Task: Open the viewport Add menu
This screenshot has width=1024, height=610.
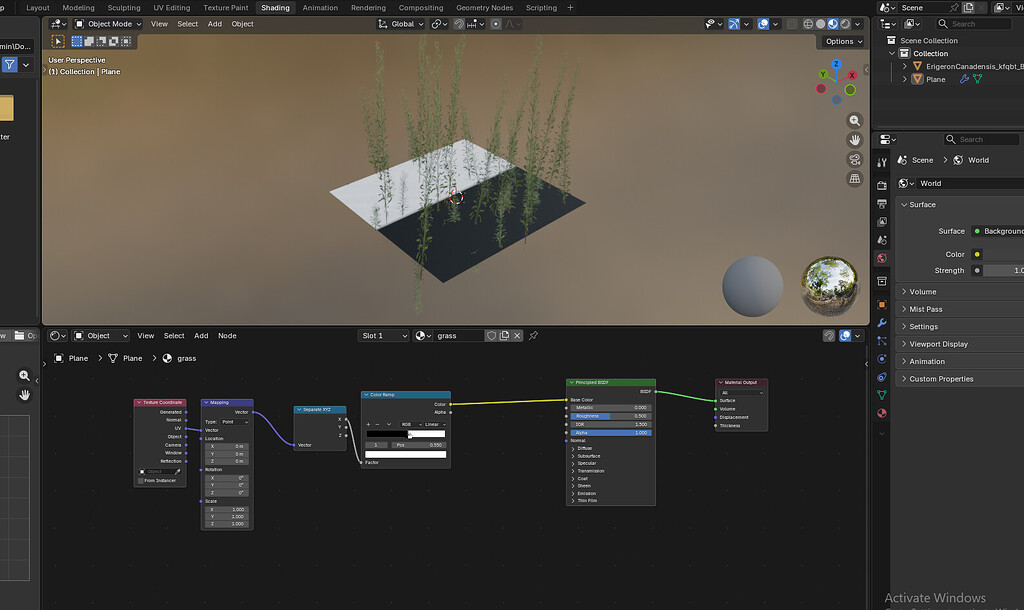Action: [214, 24]
